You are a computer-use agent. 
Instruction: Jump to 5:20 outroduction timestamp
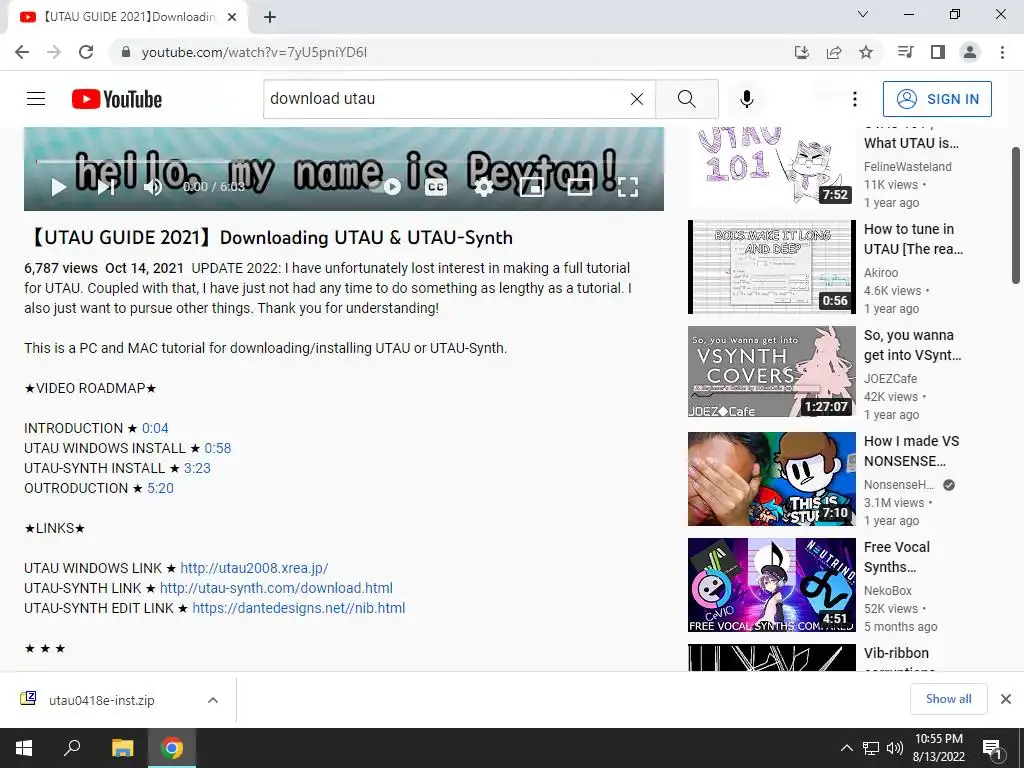point(161,488)
